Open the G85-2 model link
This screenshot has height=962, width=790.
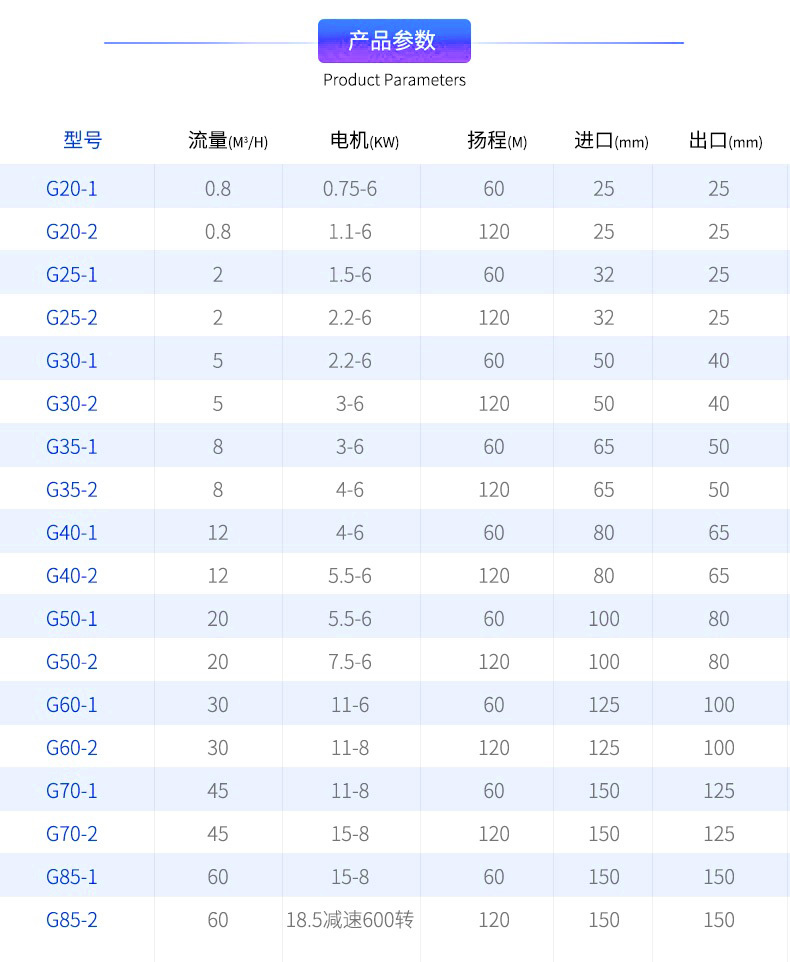[72, 919]
